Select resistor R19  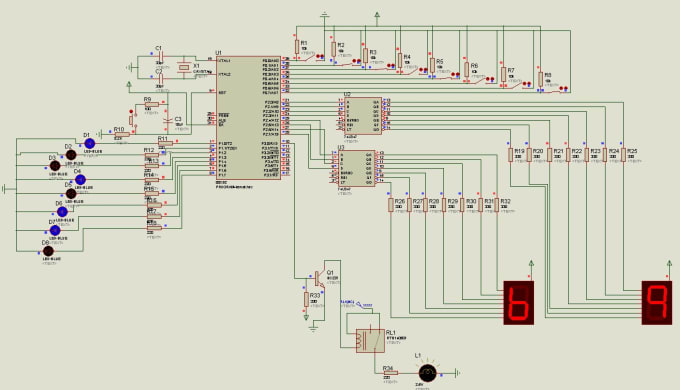510,155
